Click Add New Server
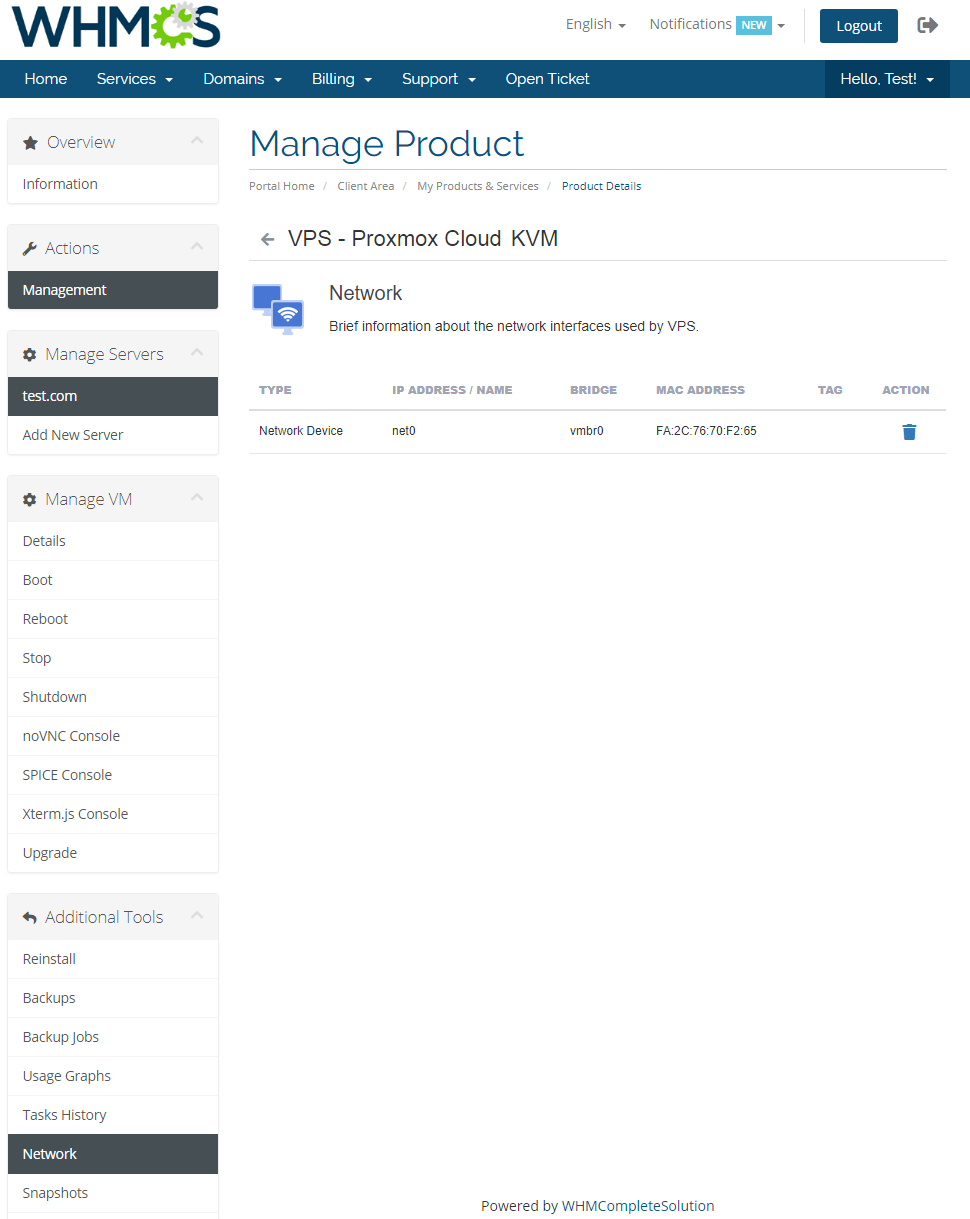 113,435
